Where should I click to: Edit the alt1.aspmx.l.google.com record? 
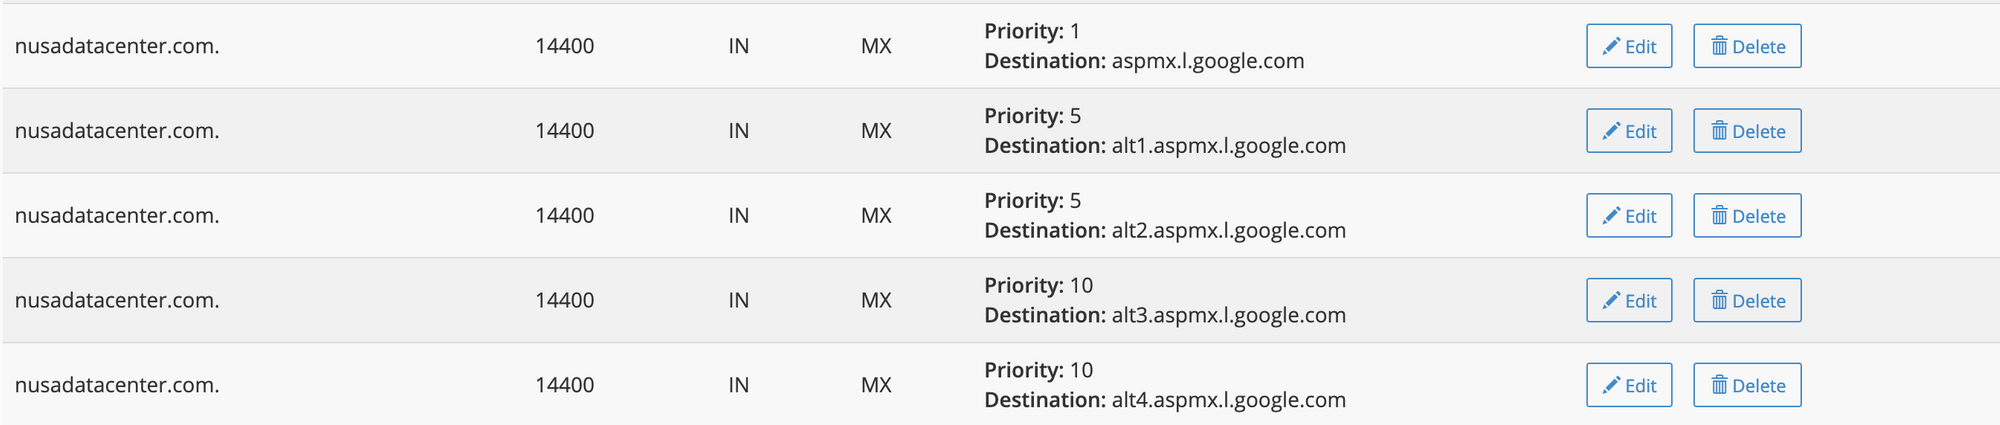click(x=1629, y=131)
